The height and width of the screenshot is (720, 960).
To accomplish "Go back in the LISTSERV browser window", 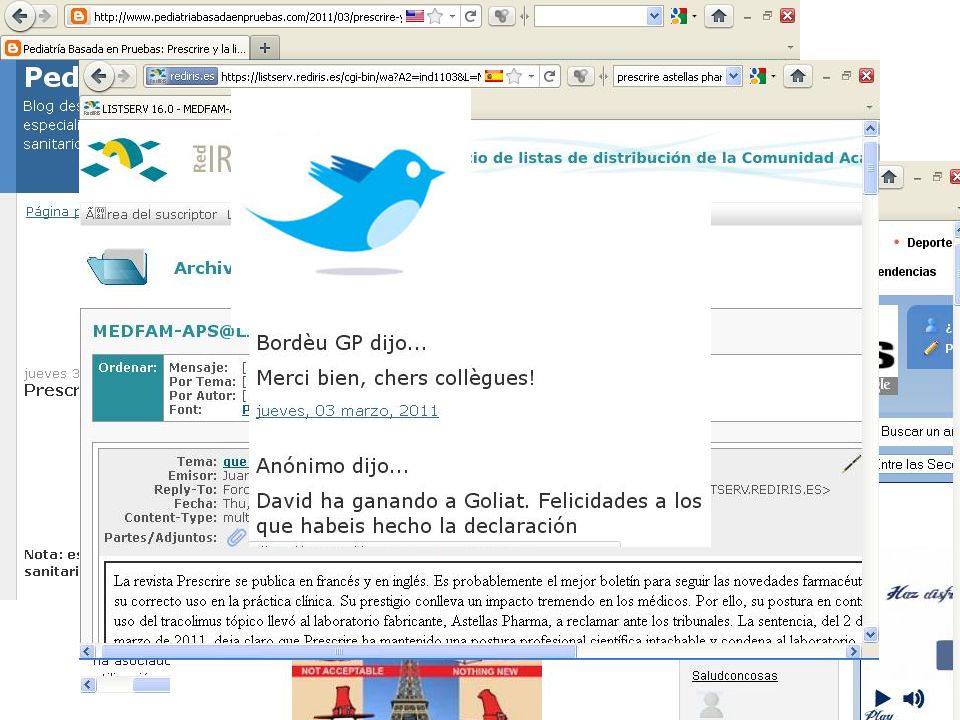I will pos(98,76).
